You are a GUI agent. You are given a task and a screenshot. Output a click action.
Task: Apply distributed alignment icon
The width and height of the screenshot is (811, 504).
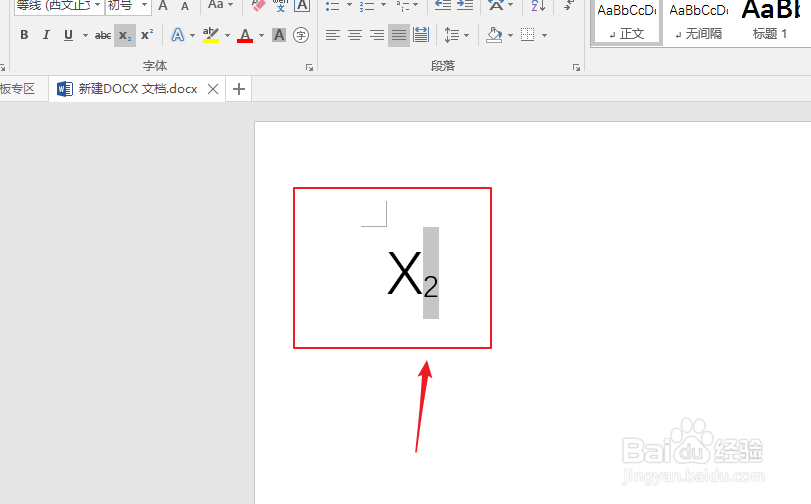click(x=421, y=35)
